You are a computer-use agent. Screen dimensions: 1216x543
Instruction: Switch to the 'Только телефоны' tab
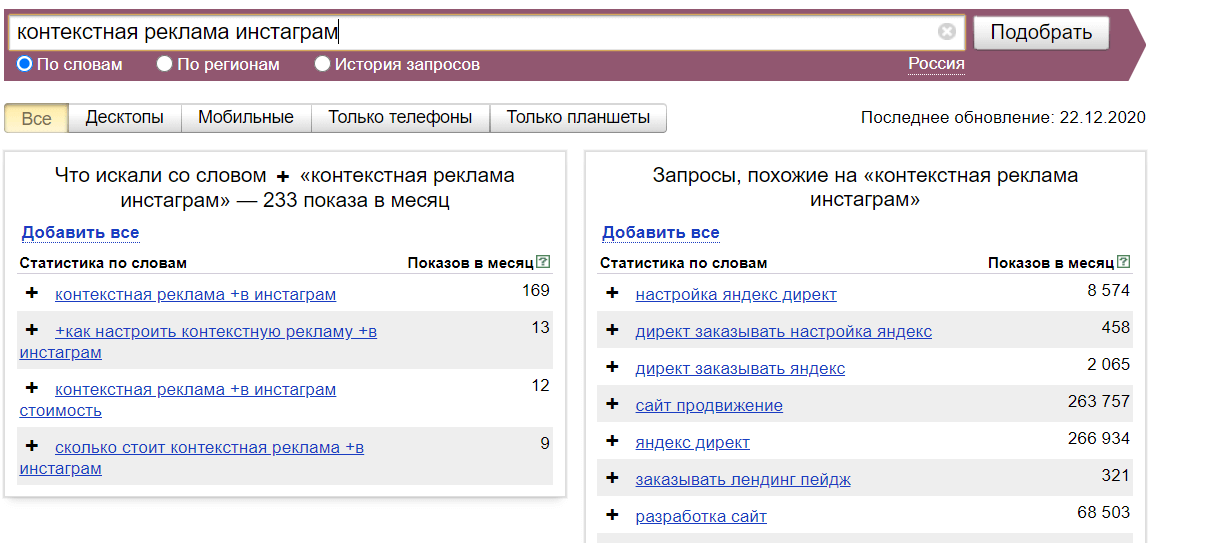click(400, 117)
